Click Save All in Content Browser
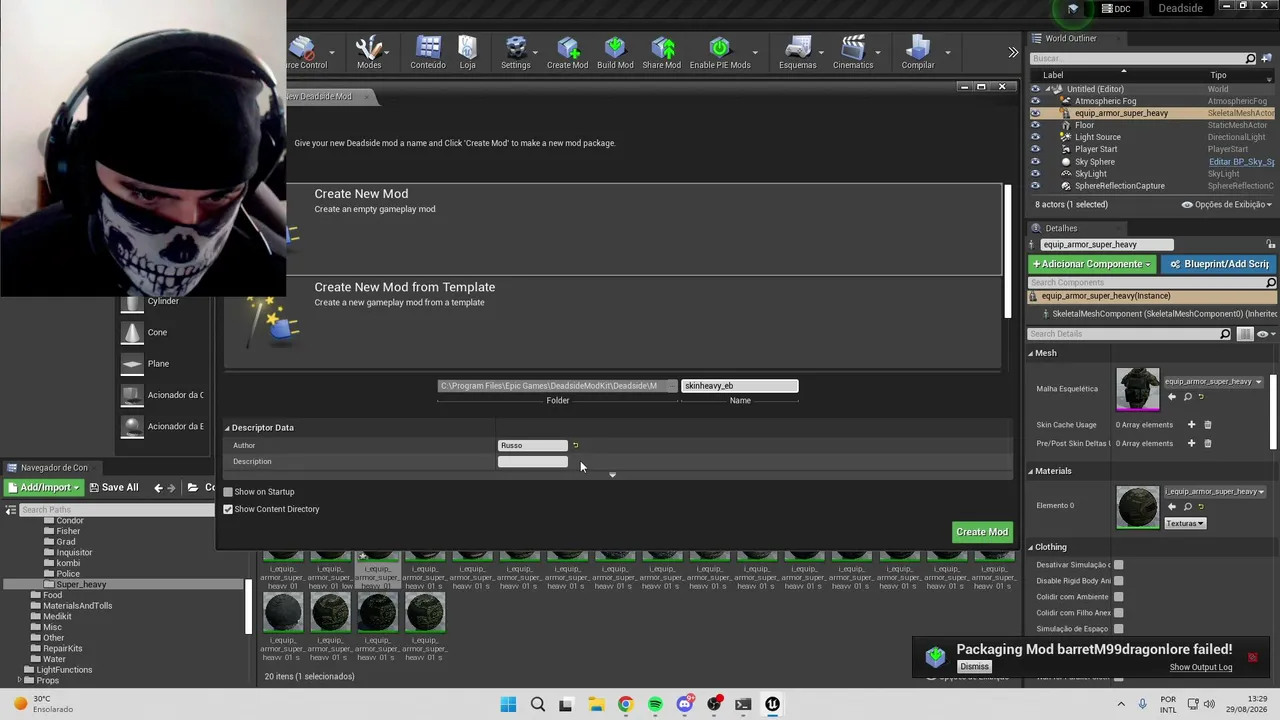The height and width of the screenshot is (720, 1280). point(113,488)
